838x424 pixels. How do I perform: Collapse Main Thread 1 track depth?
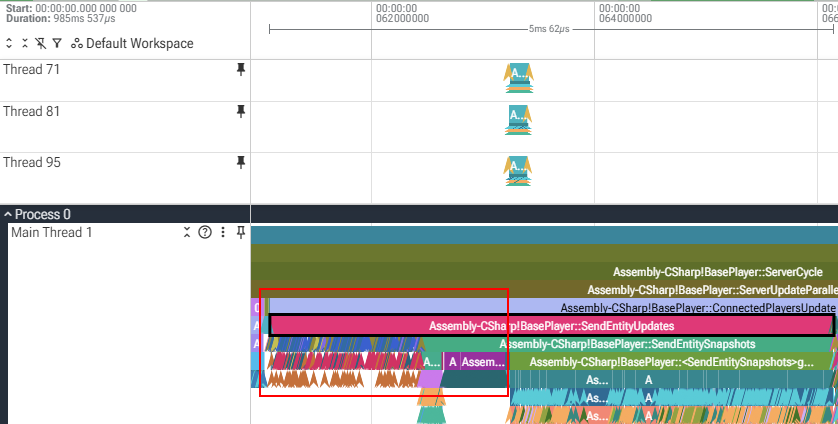pyautogui.click(x=187, y=232)
